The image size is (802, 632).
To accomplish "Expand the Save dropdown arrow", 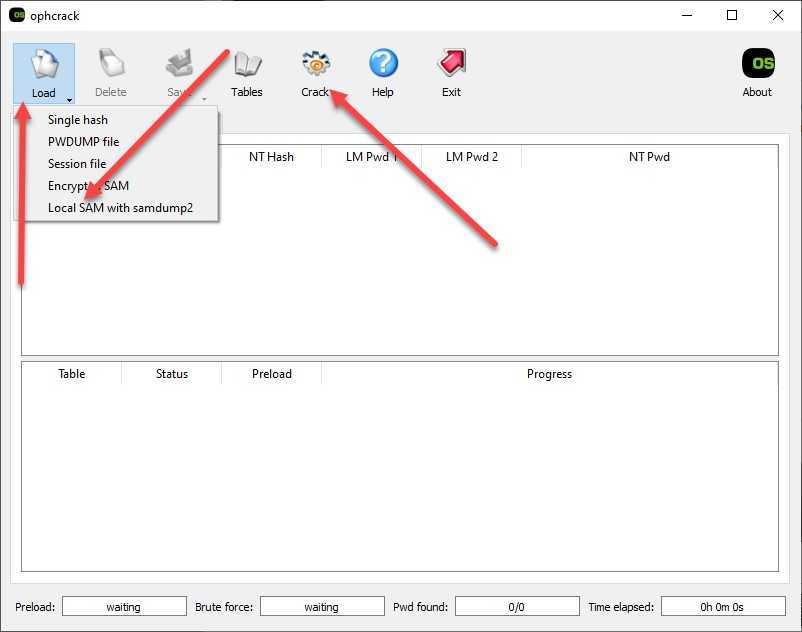I will click(204, 99).
